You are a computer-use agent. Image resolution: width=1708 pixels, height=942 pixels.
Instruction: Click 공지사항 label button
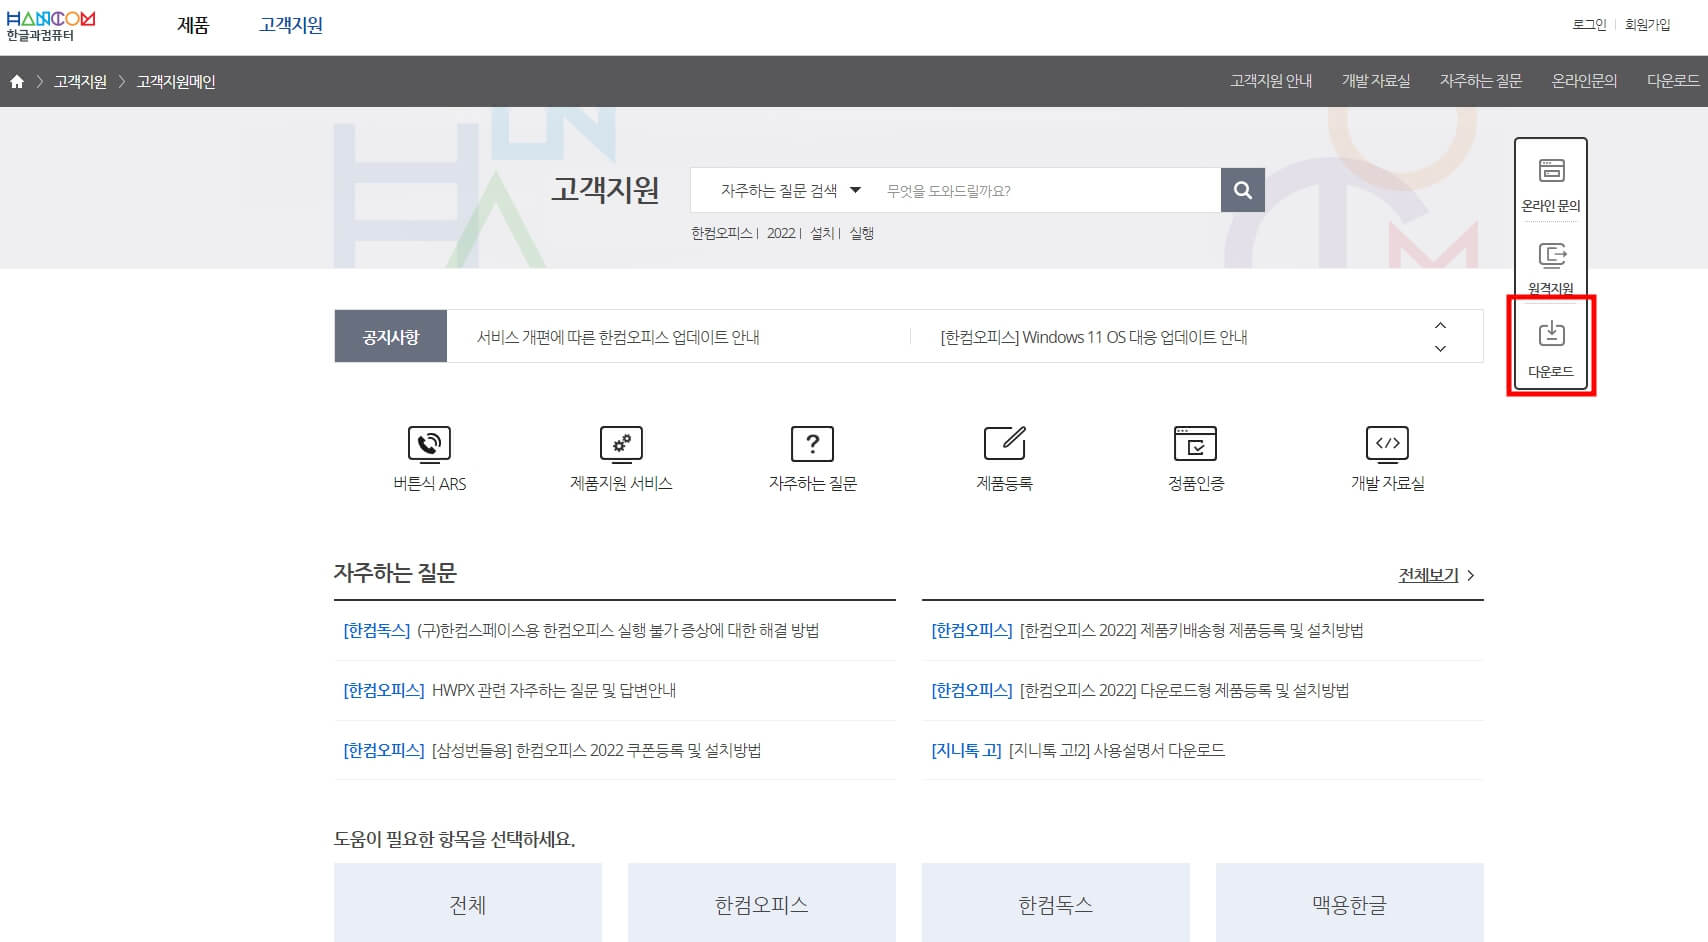pyautogui.click(x=391, y=337)
